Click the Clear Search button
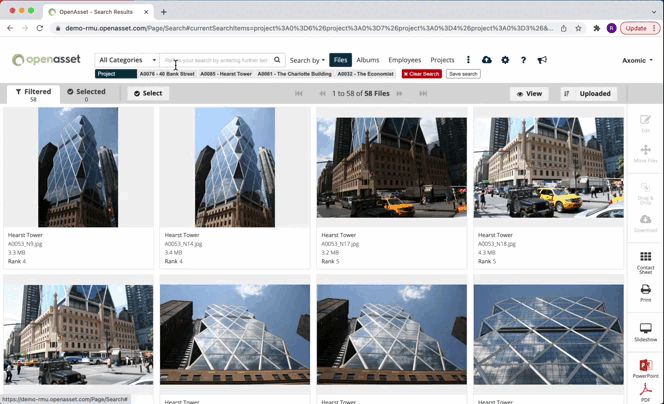The height and width of the screenshot is (404, 664). coord(422,74)
